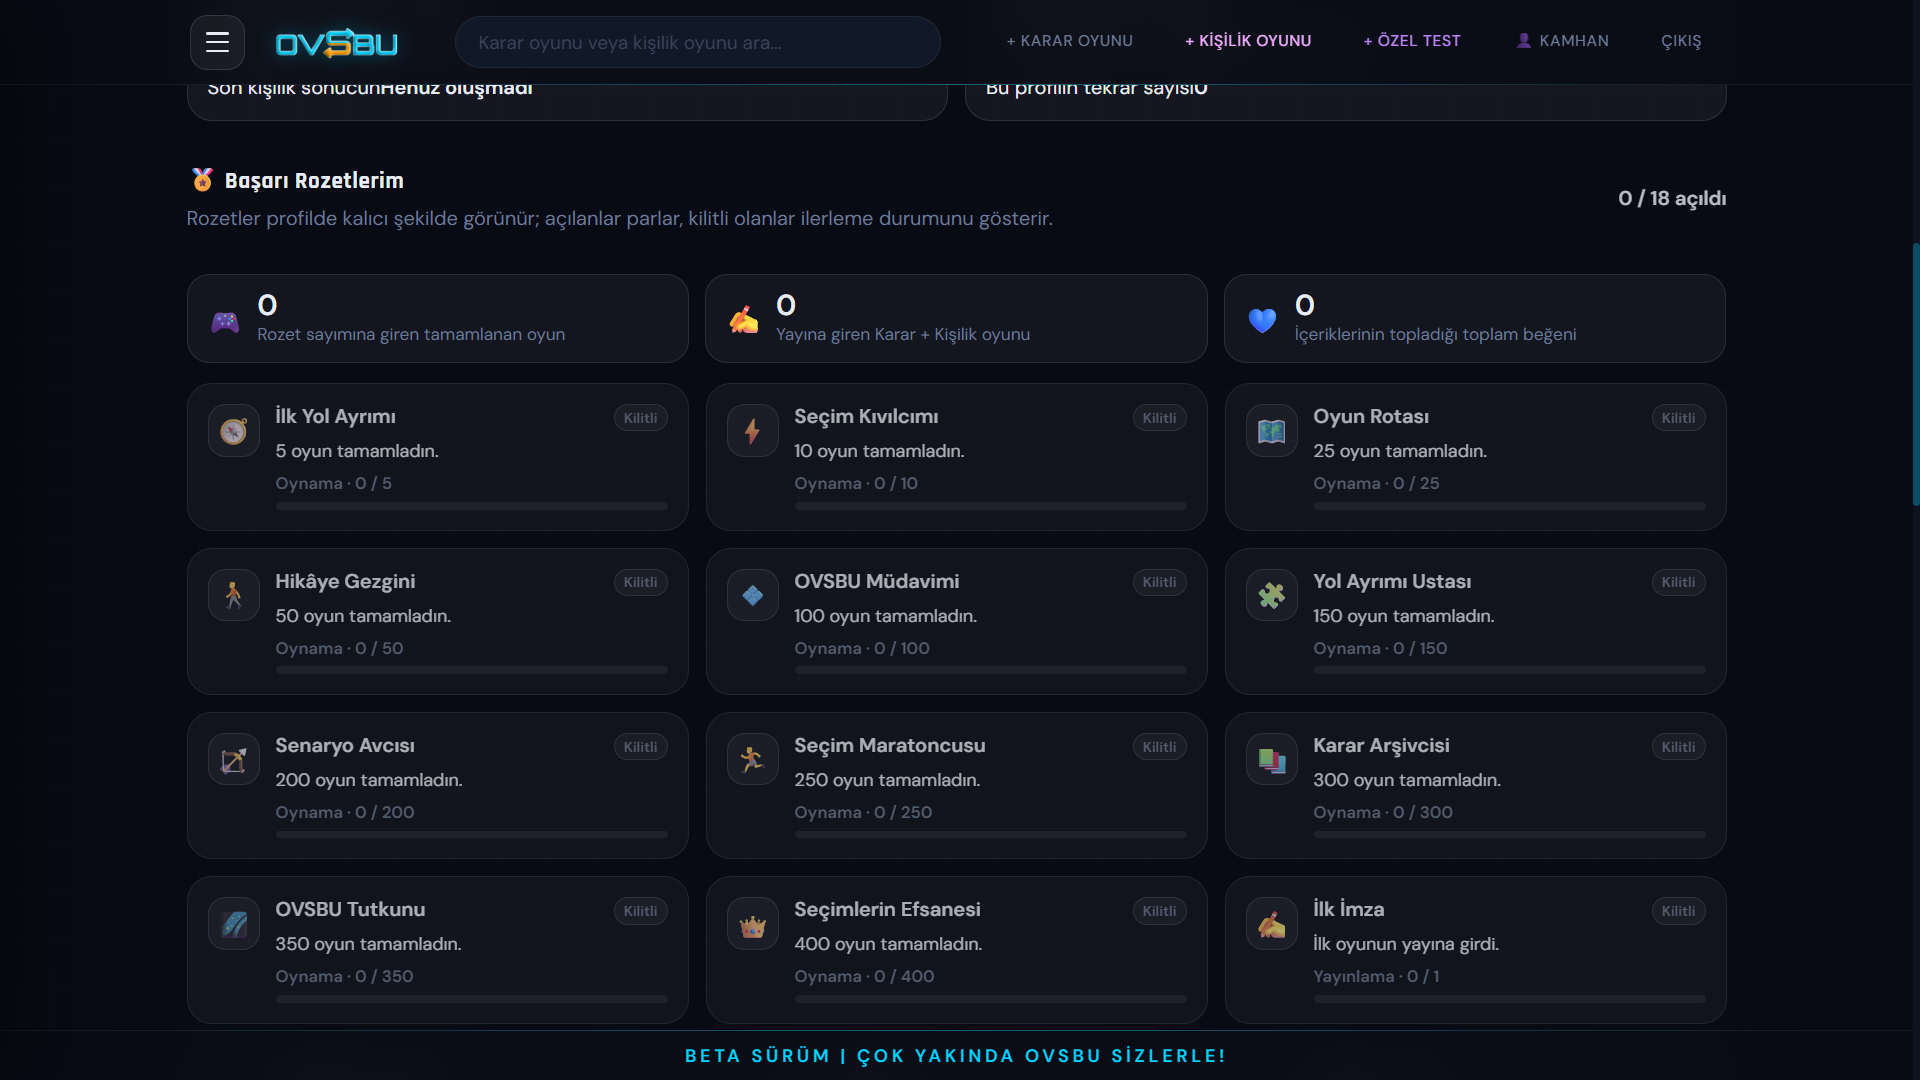Viewport: 1920px width, 1080px height.
Task: Click 'Yayına giren Karar + Kişilik oyunu' text
Action: point(903,334)
